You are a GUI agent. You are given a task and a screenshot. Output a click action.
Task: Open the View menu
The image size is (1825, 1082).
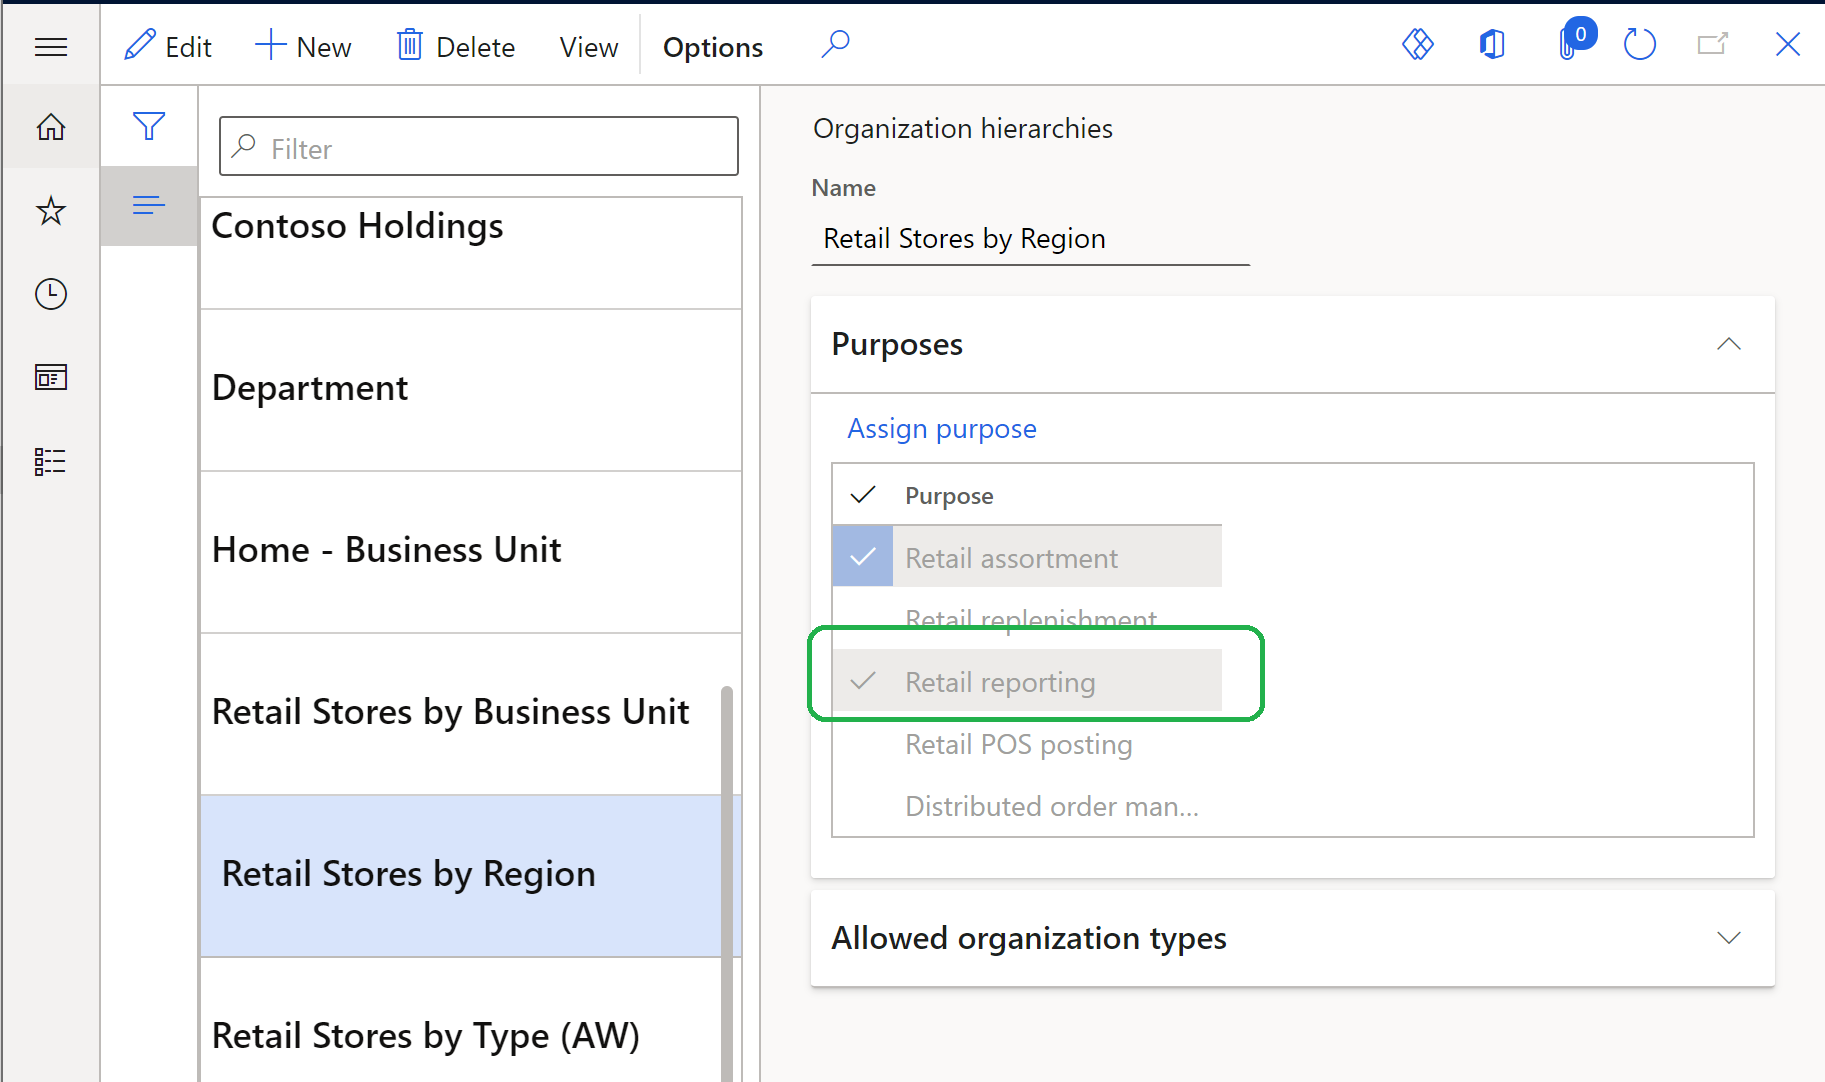pos(588,46)
